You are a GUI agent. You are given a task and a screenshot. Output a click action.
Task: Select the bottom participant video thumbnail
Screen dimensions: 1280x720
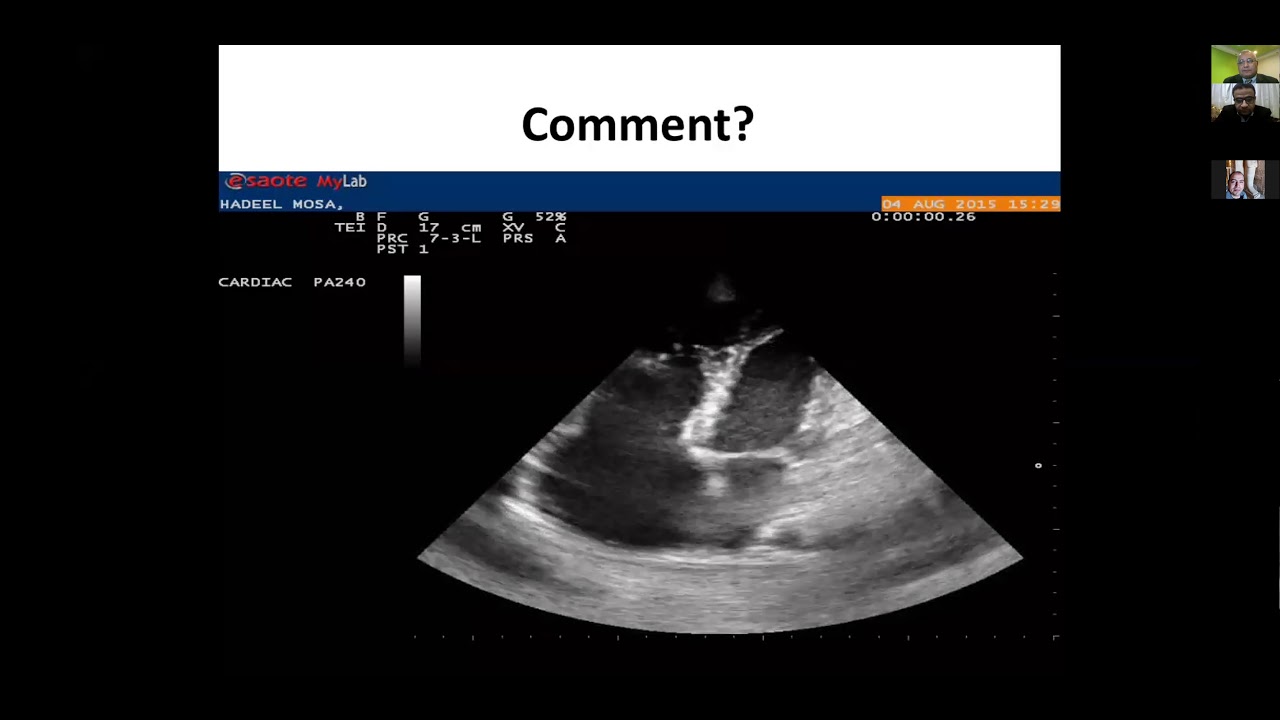tap(1245, 179)
